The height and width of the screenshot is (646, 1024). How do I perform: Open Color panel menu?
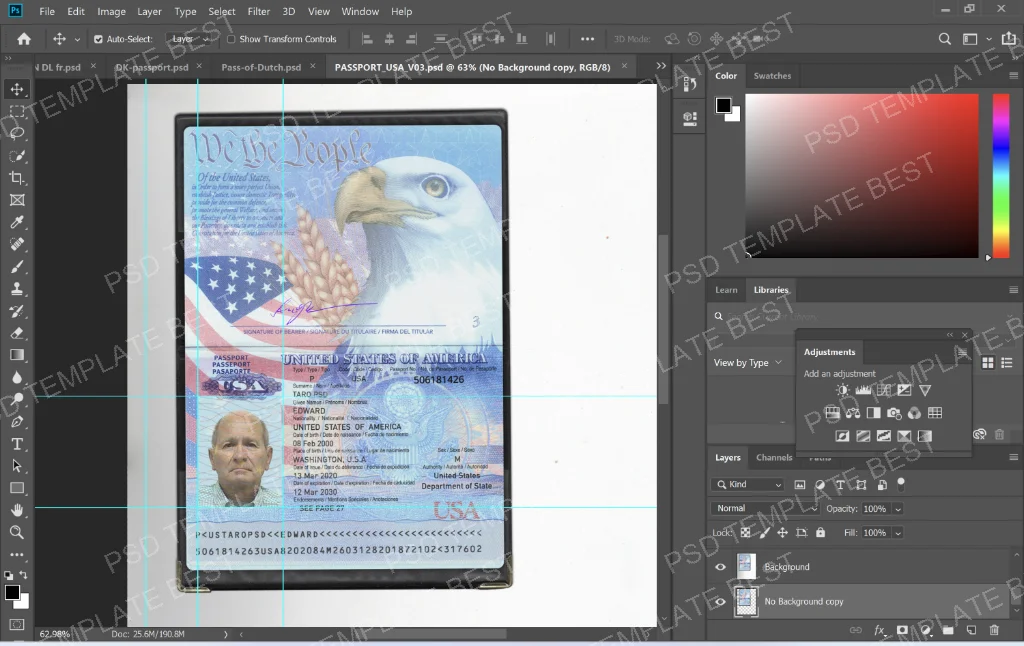point(1014,76)
